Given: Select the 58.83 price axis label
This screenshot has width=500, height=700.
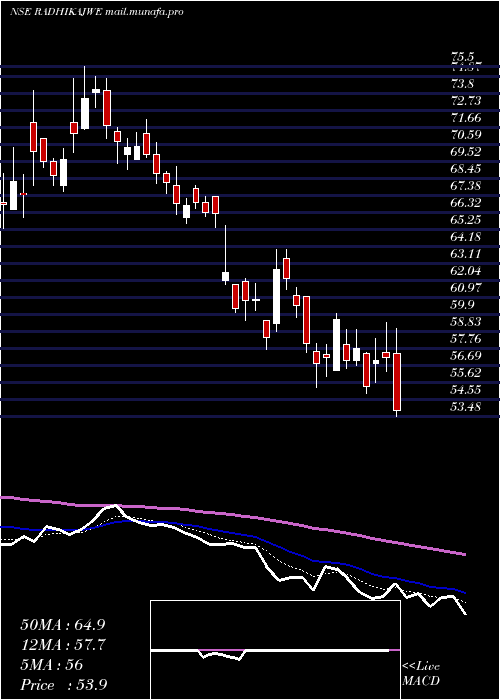Looking at the screenshot, I should [466, 321].
